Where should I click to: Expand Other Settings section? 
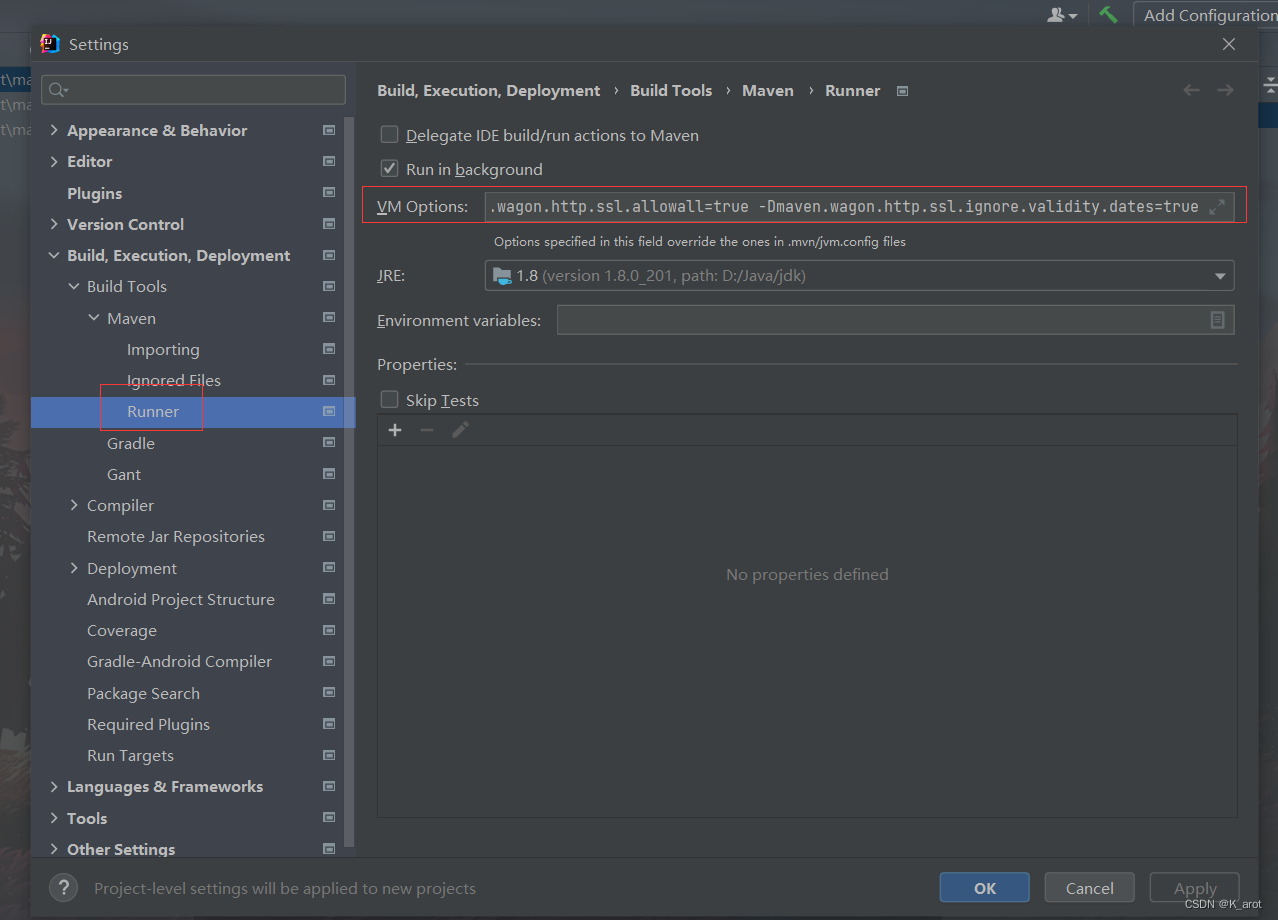coord(54,849)
